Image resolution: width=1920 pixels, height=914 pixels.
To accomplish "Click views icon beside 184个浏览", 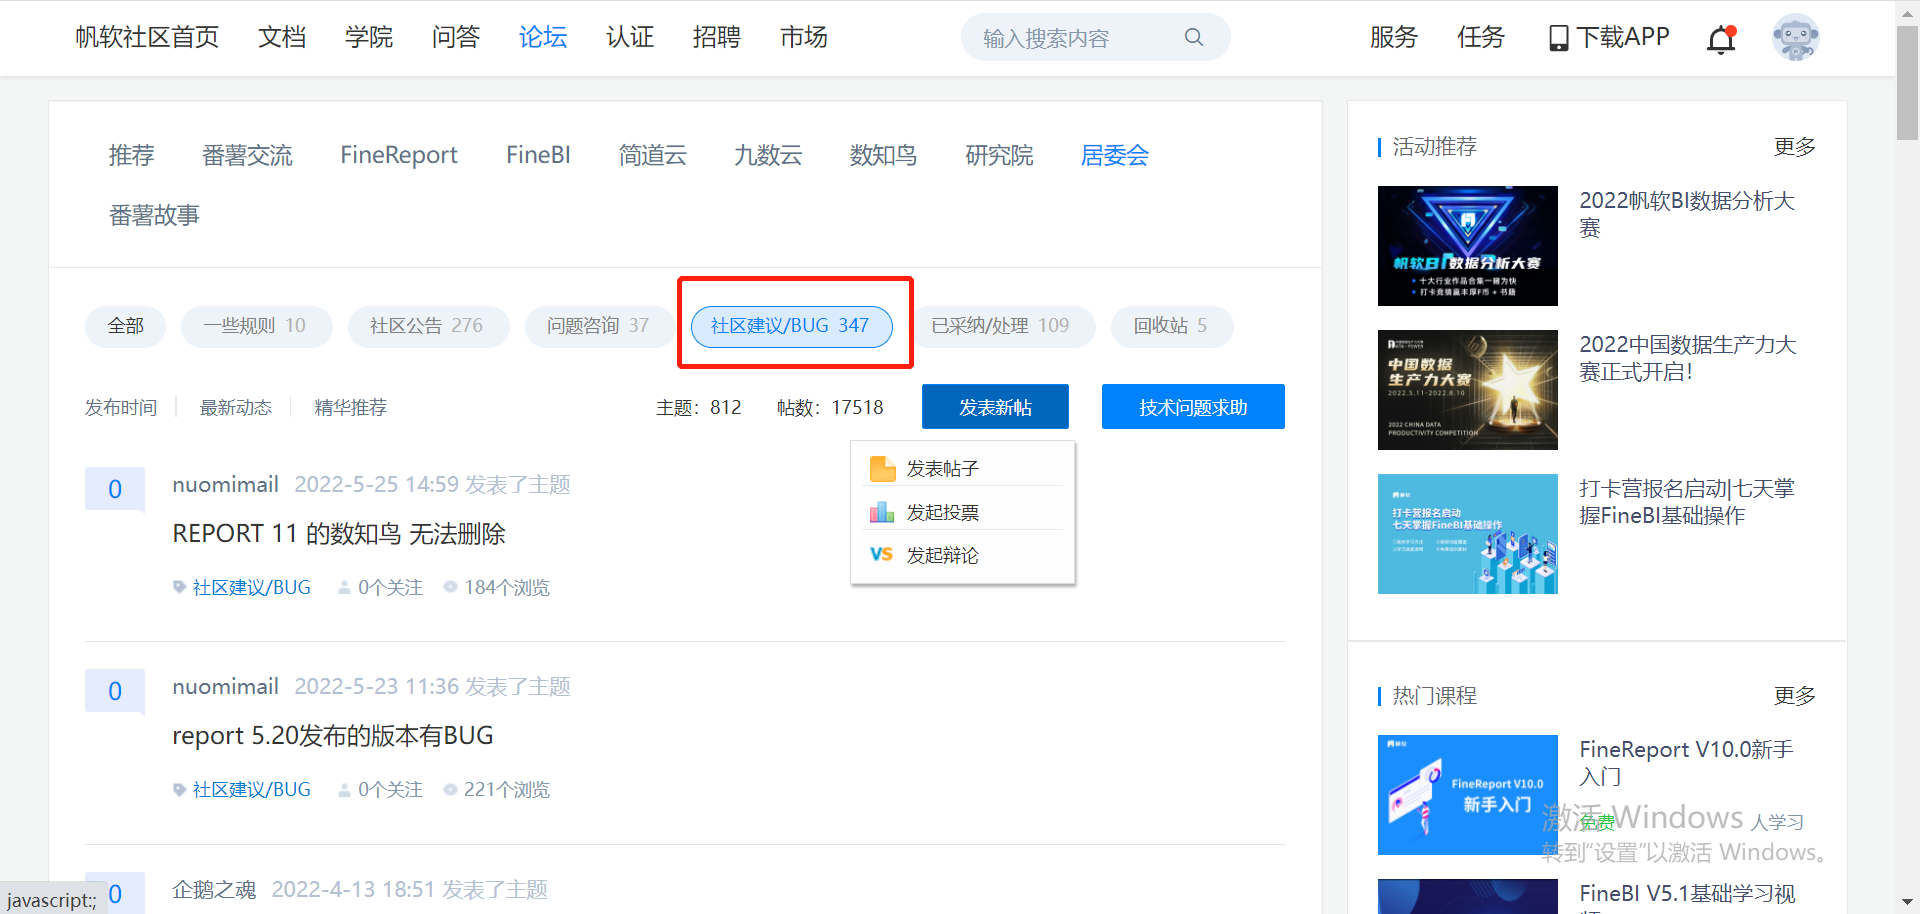I will pyautogui.click(x=450, y=588).
